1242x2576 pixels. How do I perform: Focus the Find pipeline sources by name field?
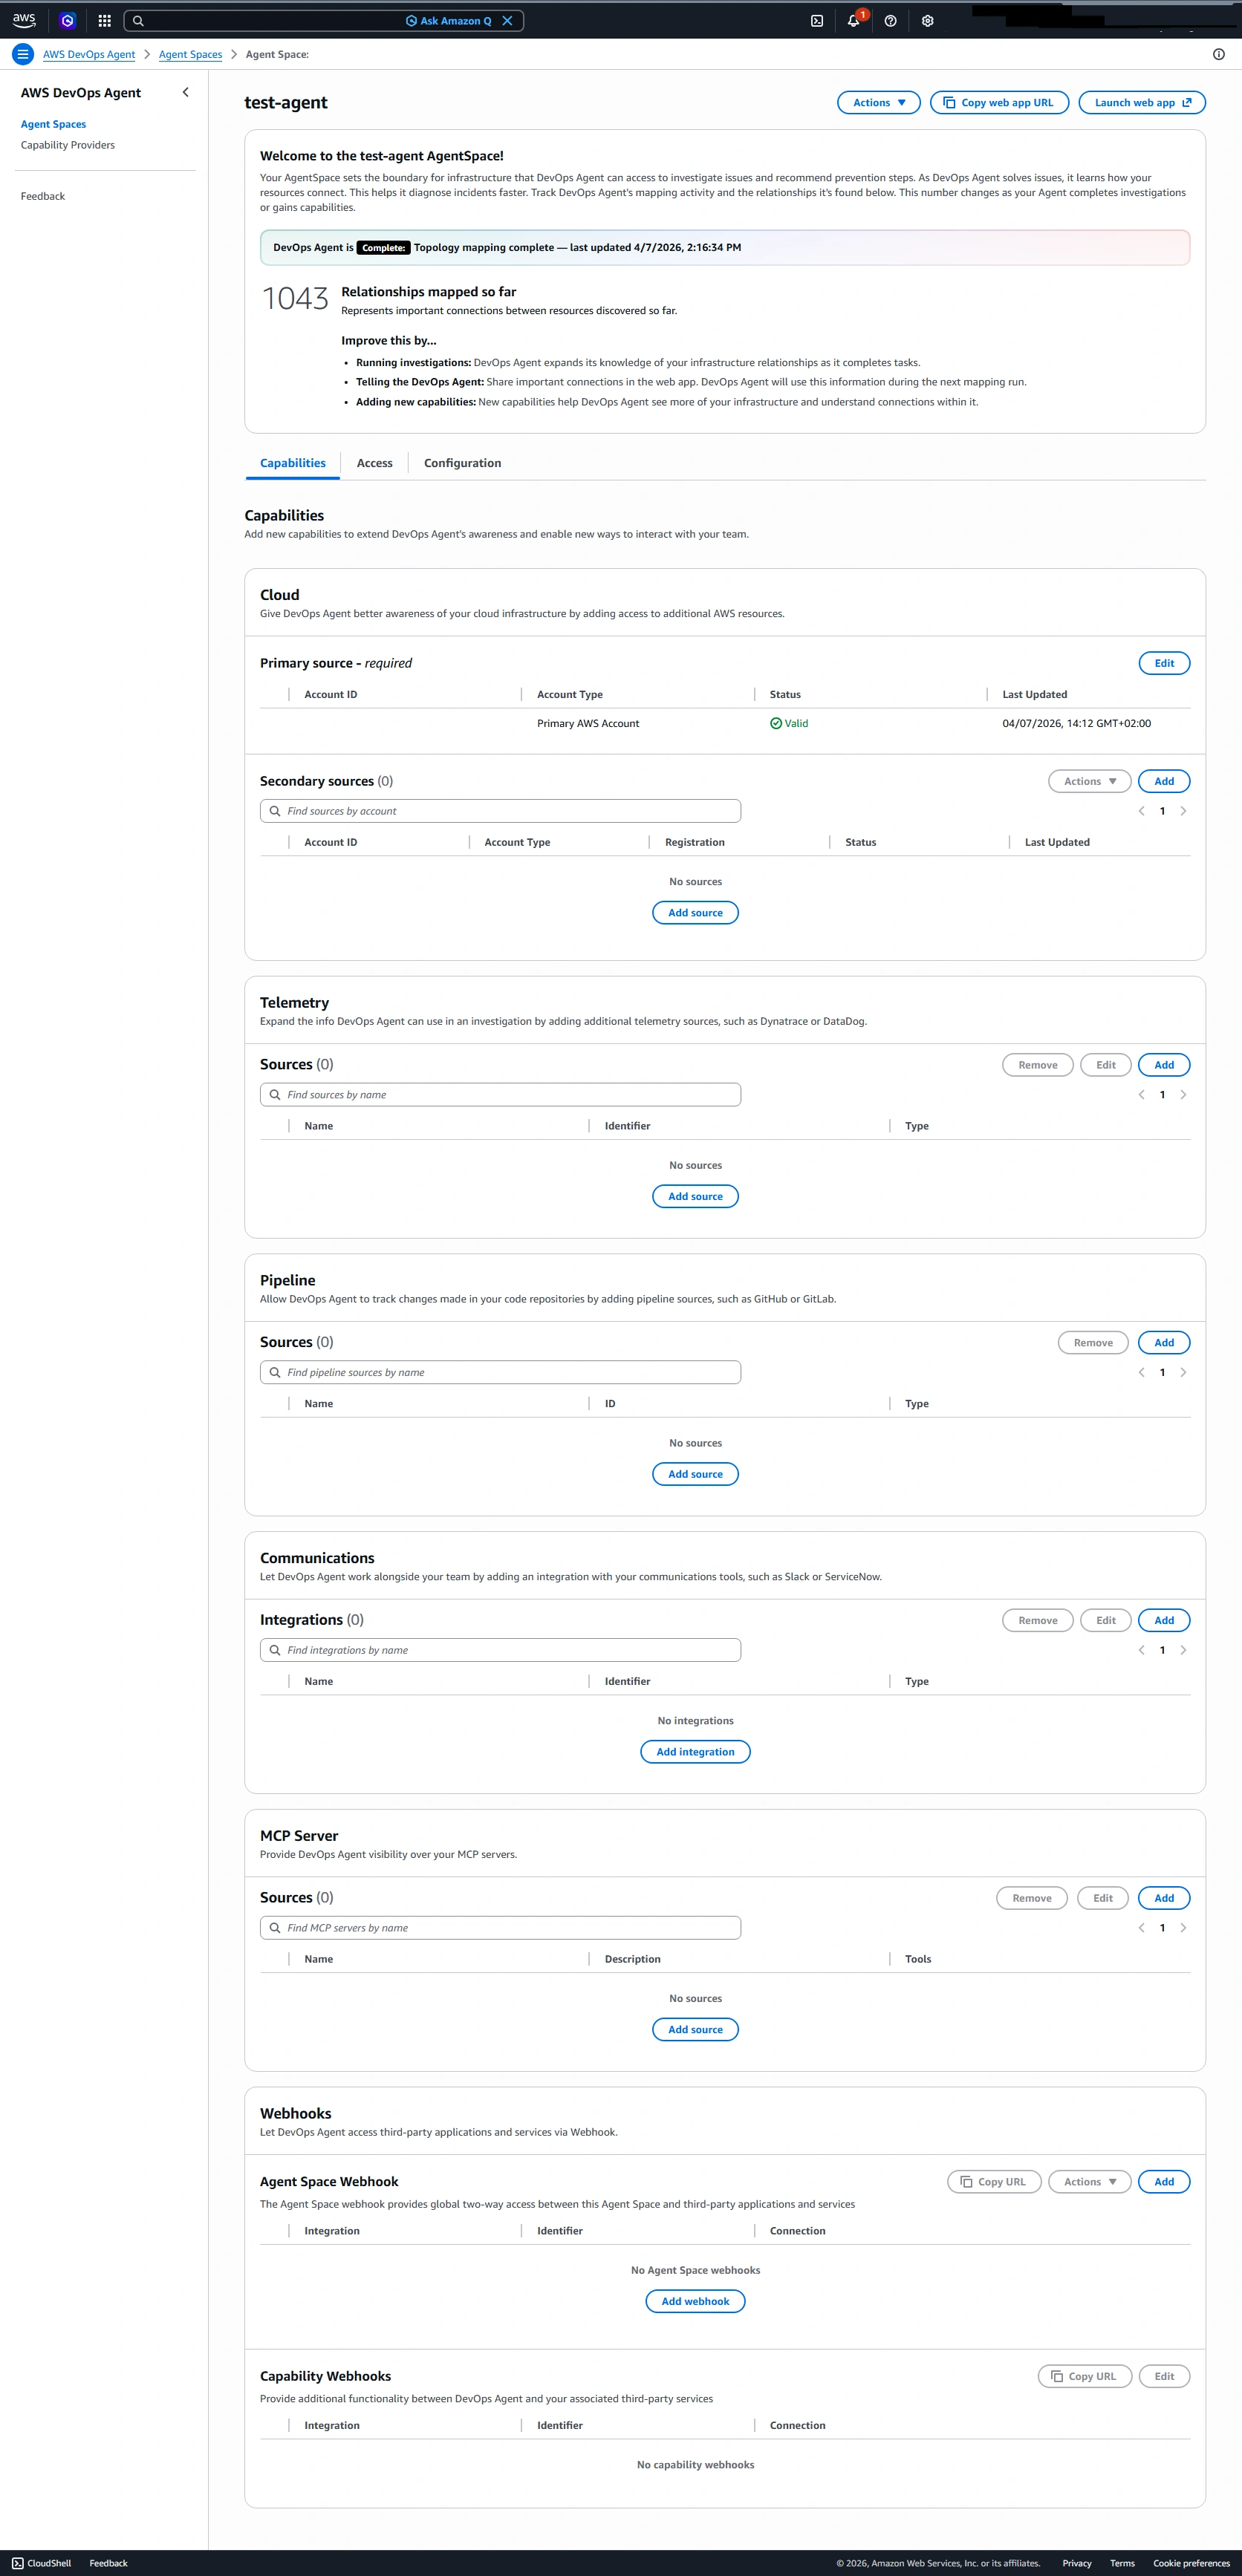click(x=500, y=1372)
